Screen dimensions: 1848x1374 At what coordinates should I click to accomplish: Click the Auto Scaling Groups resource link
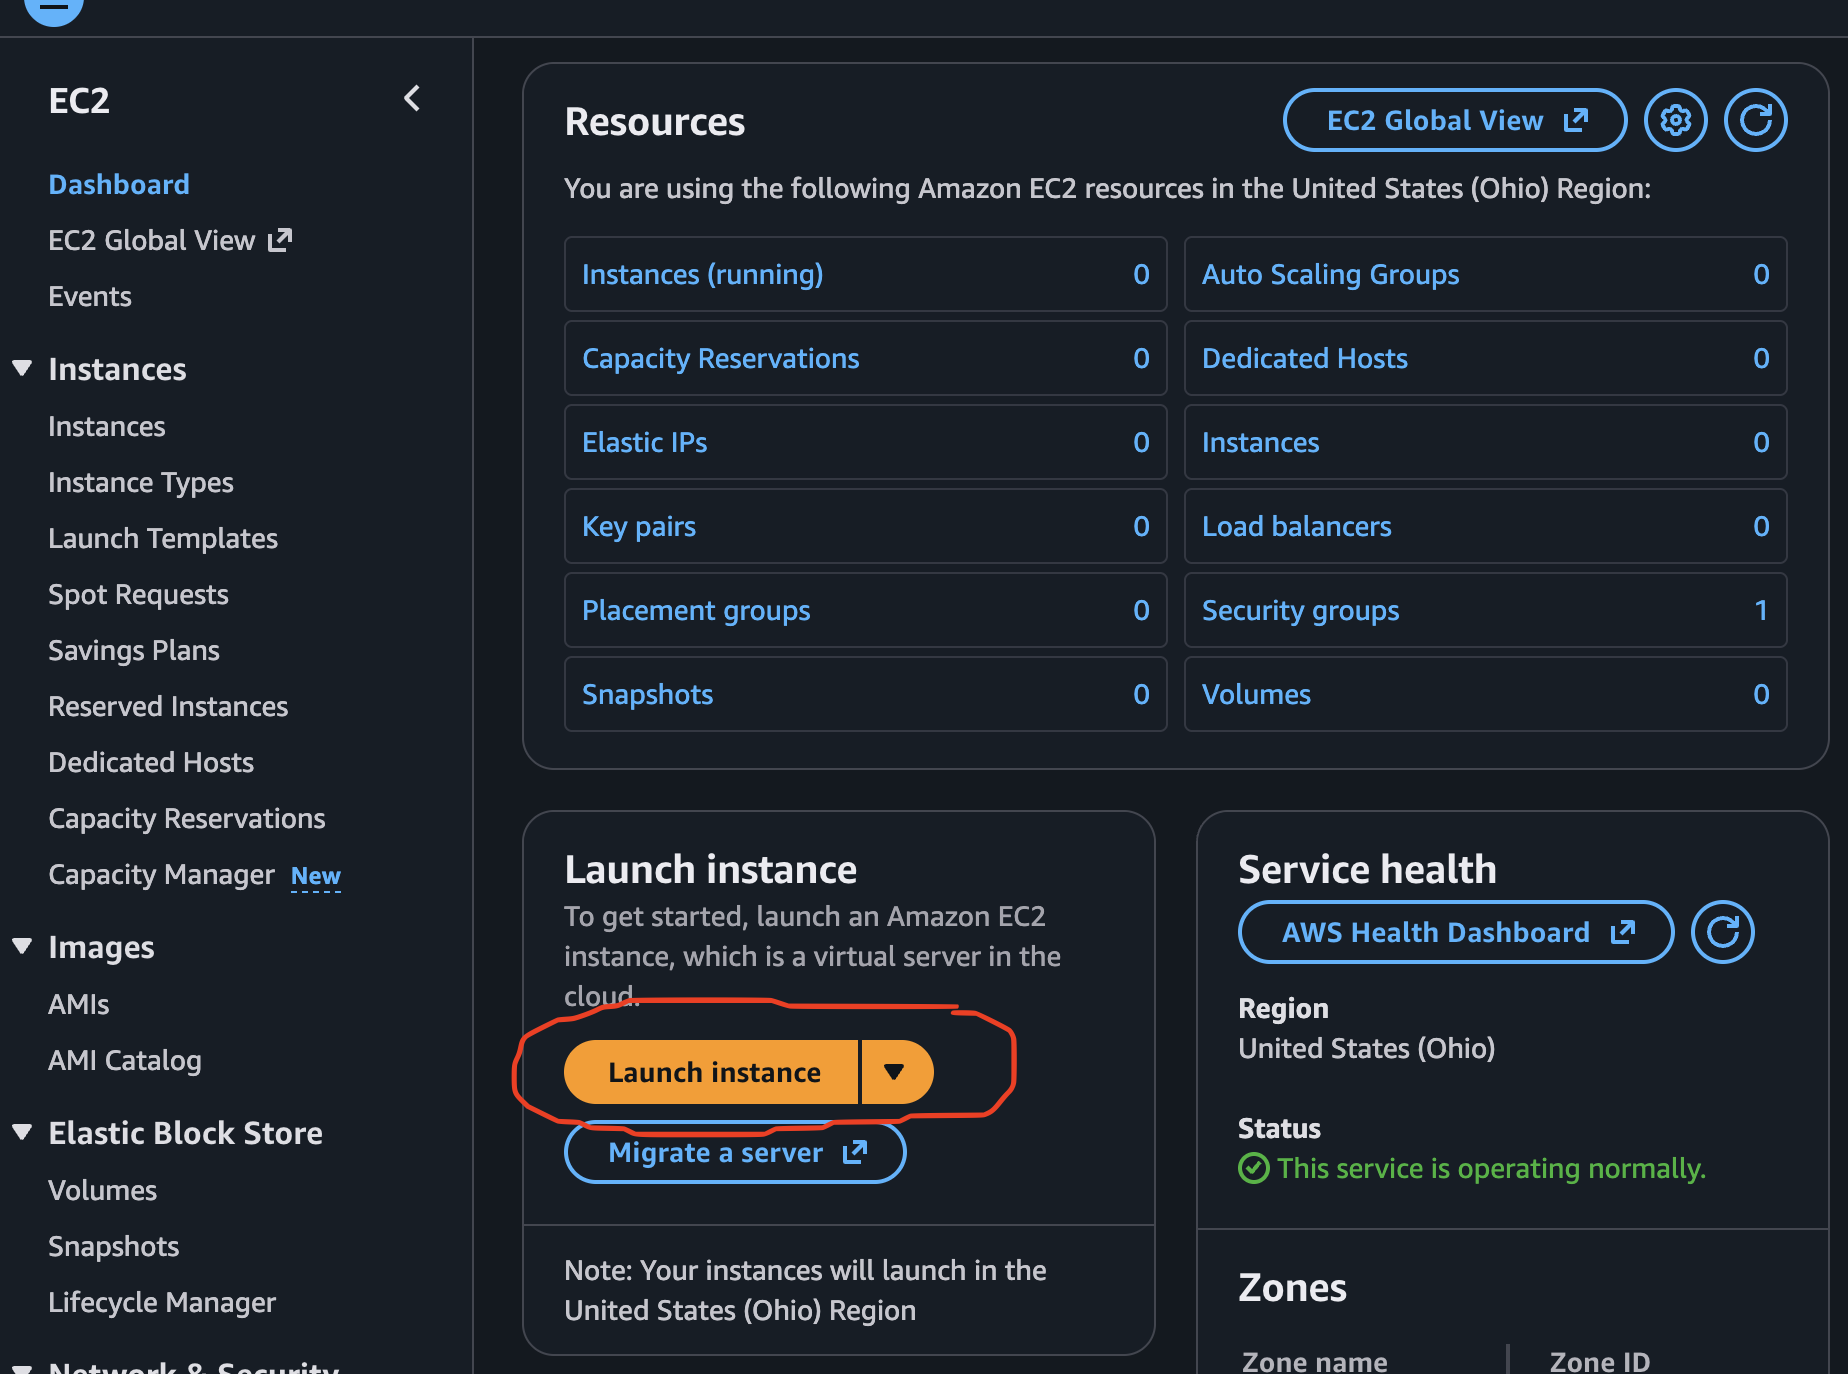click(1331, 274)
